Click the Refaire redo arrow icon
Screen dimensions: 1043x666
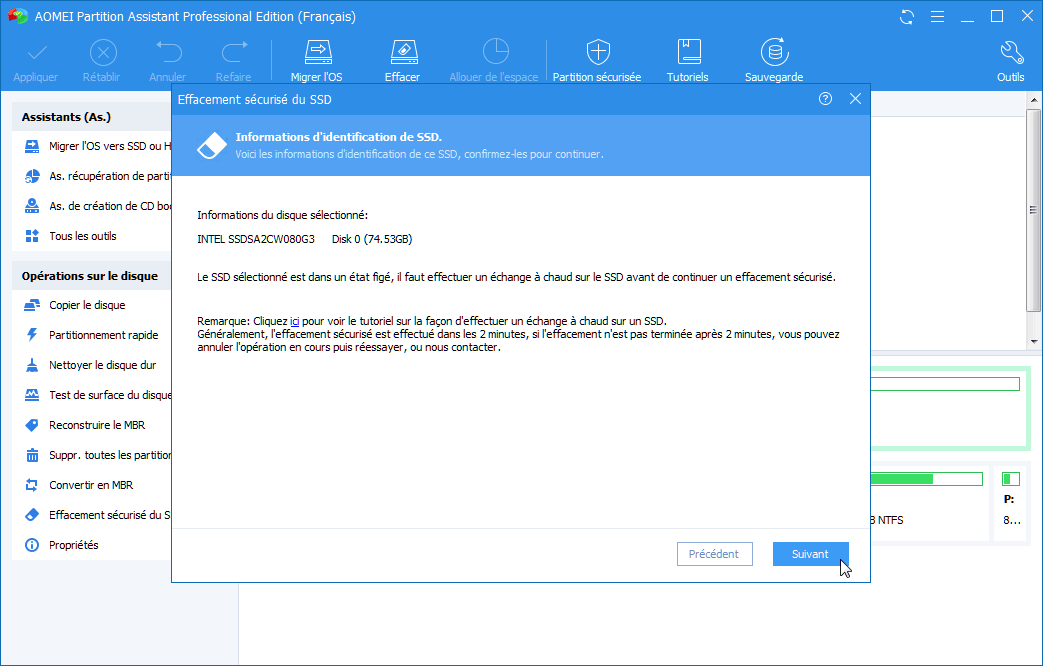point(234,52)
